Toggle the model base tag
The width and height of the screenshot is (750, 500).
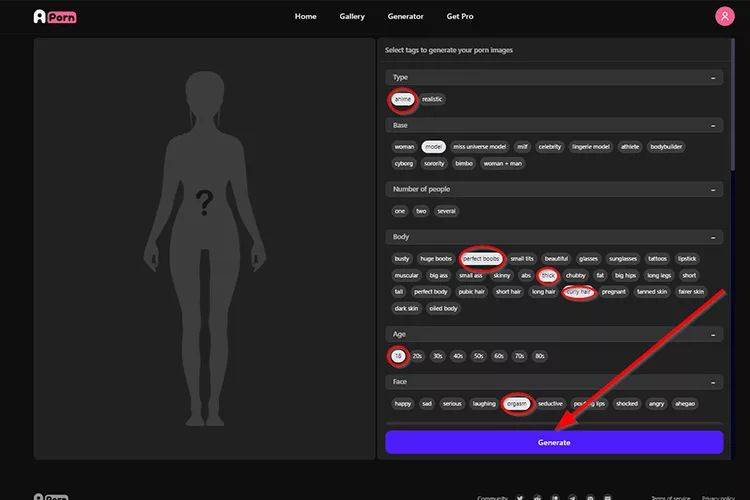(433, 147)
